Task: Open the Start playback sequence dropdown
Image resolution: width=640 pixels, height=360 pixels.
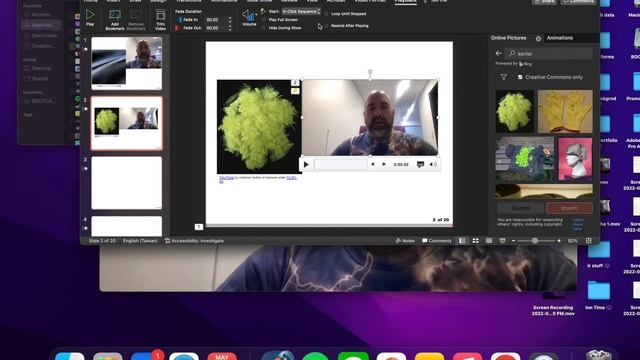Action: 301,11
